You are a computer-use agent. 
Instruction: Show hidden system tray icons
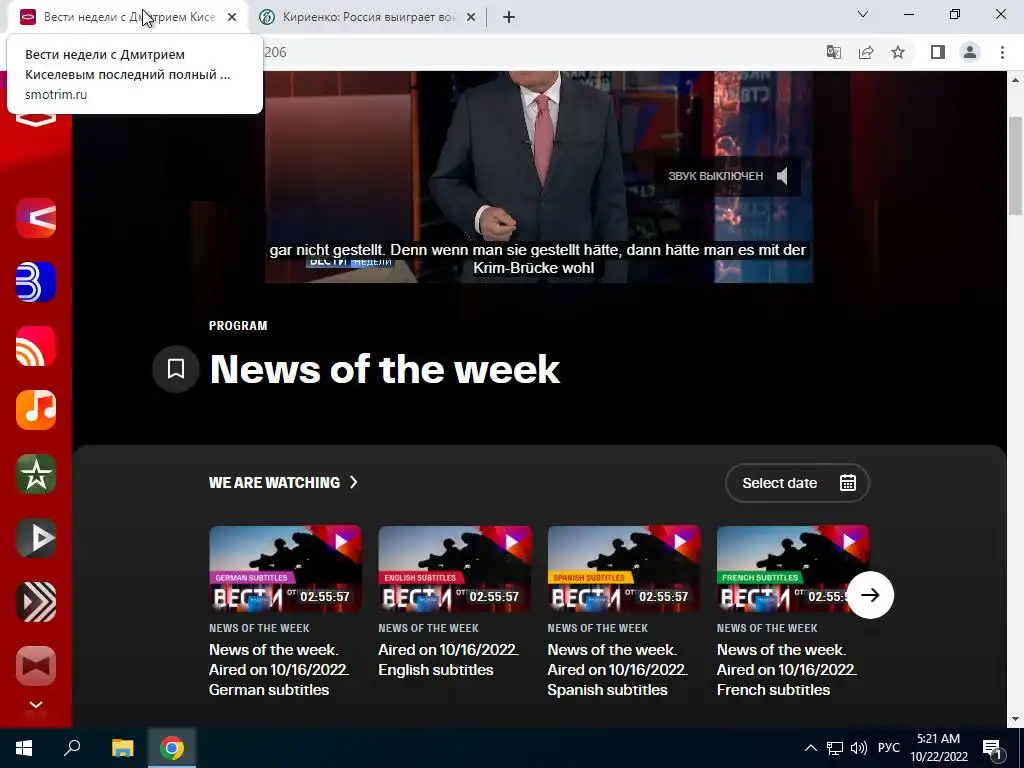tap(810, 748)
